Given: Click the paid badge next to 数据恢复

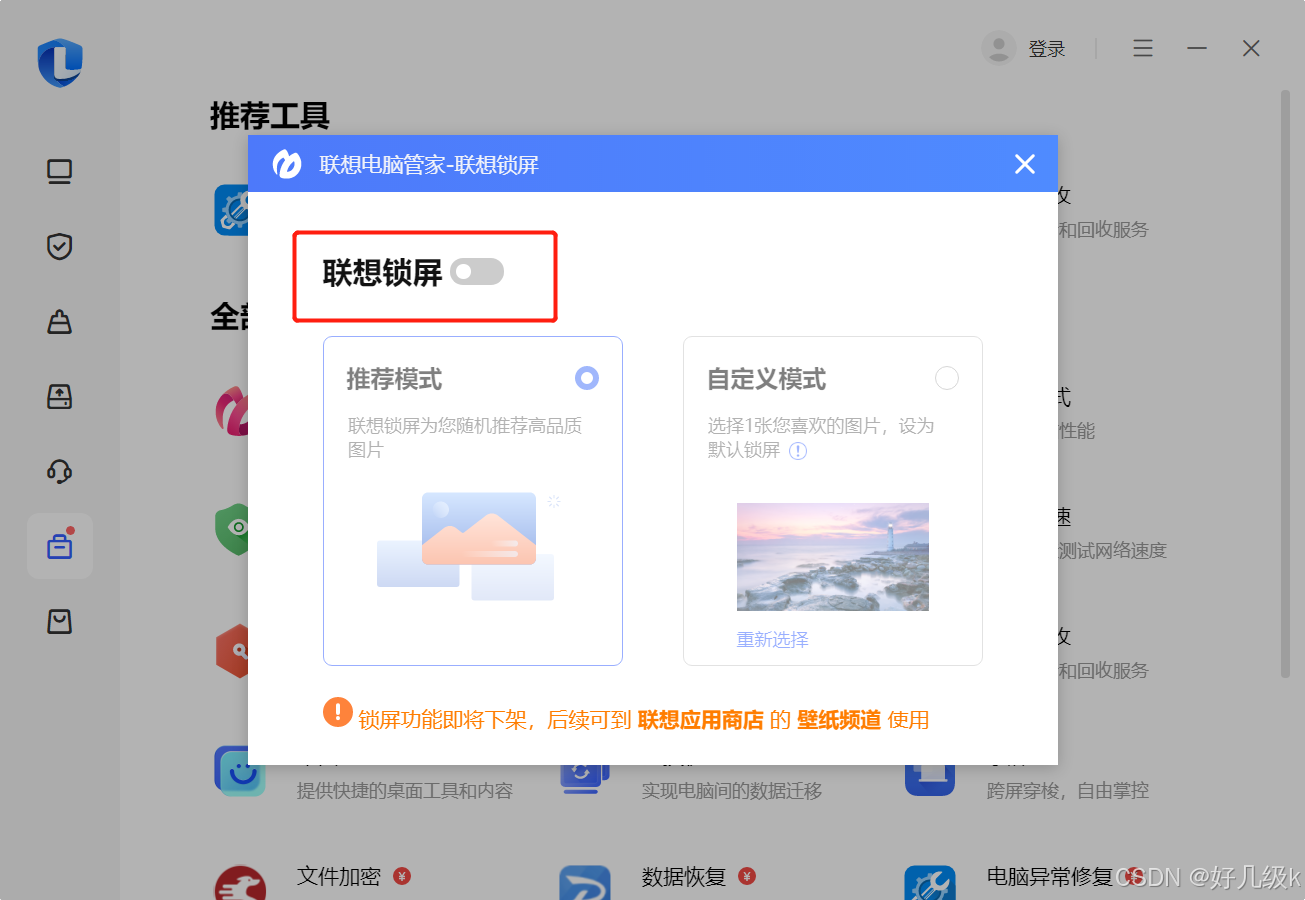Looking at the screenshot, I should pyautogui.click(x=747, y=876).
